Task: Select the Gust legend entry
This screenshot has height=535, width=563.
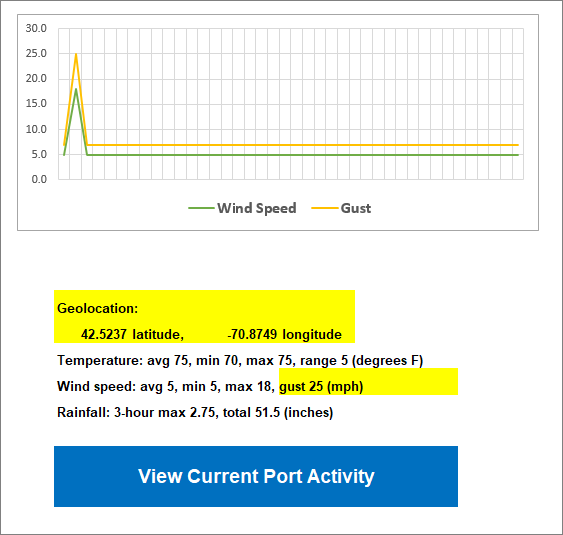Action: point(341,208)
